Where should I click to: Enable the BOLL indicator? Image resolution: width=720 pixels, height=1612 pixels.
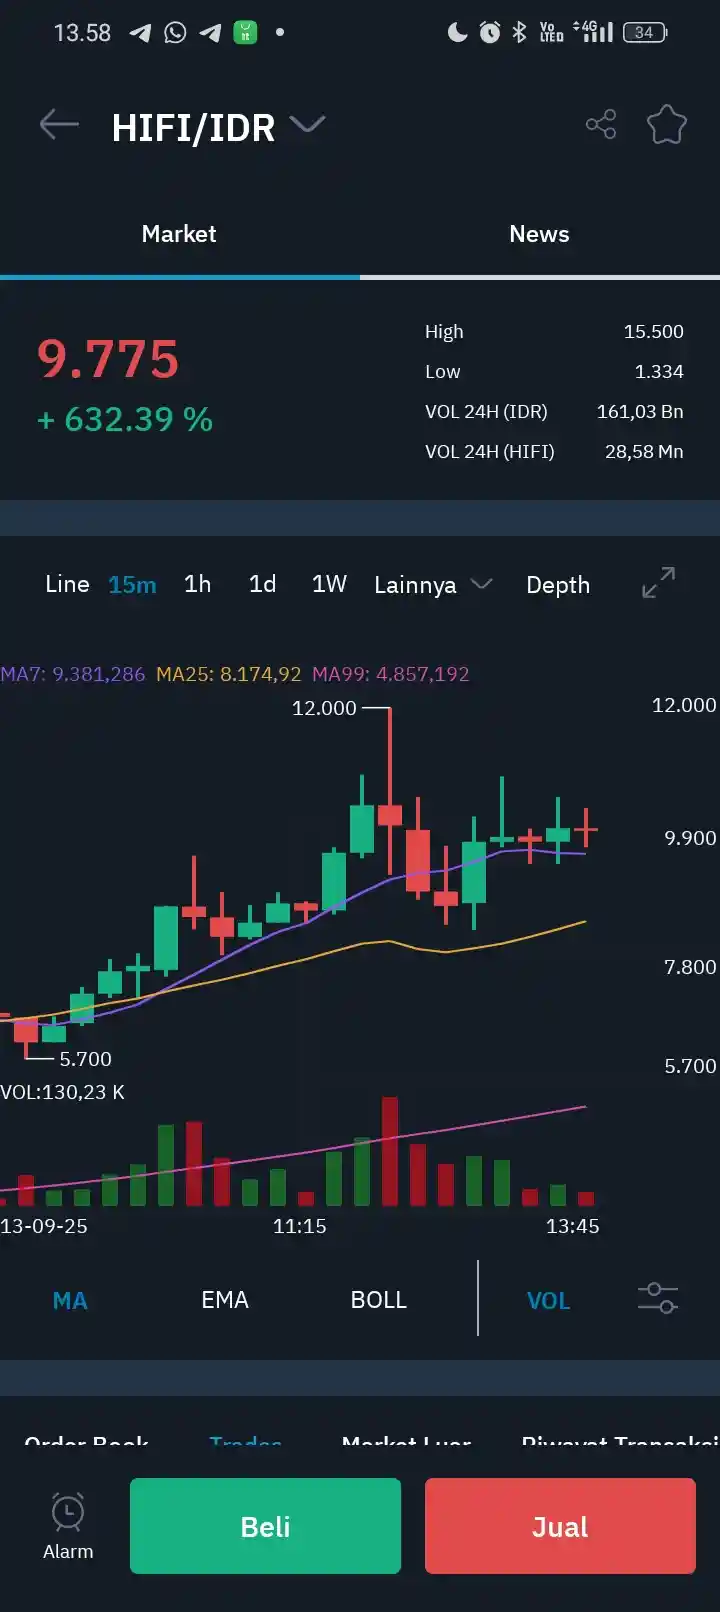379,1300
